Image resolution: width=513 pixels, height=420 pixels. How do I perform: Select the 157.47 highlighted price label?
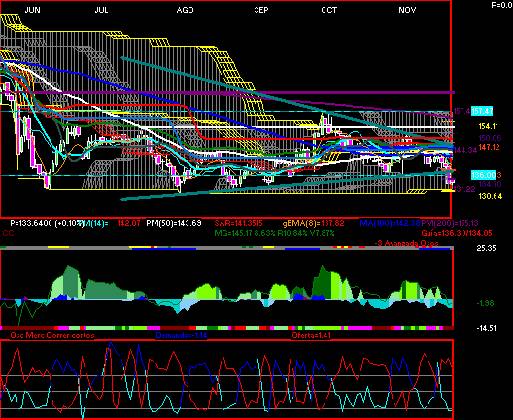point(482,111)
